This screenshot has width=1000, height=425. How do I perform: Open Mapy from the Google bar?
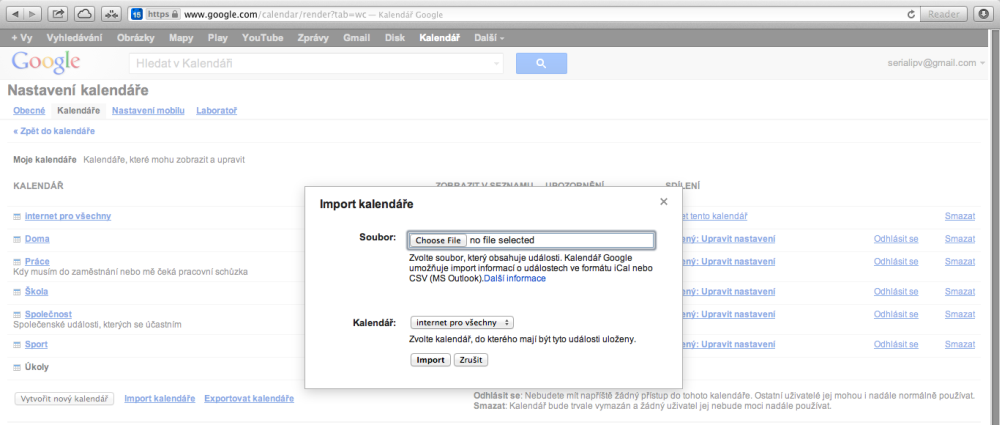click(181, 38)
